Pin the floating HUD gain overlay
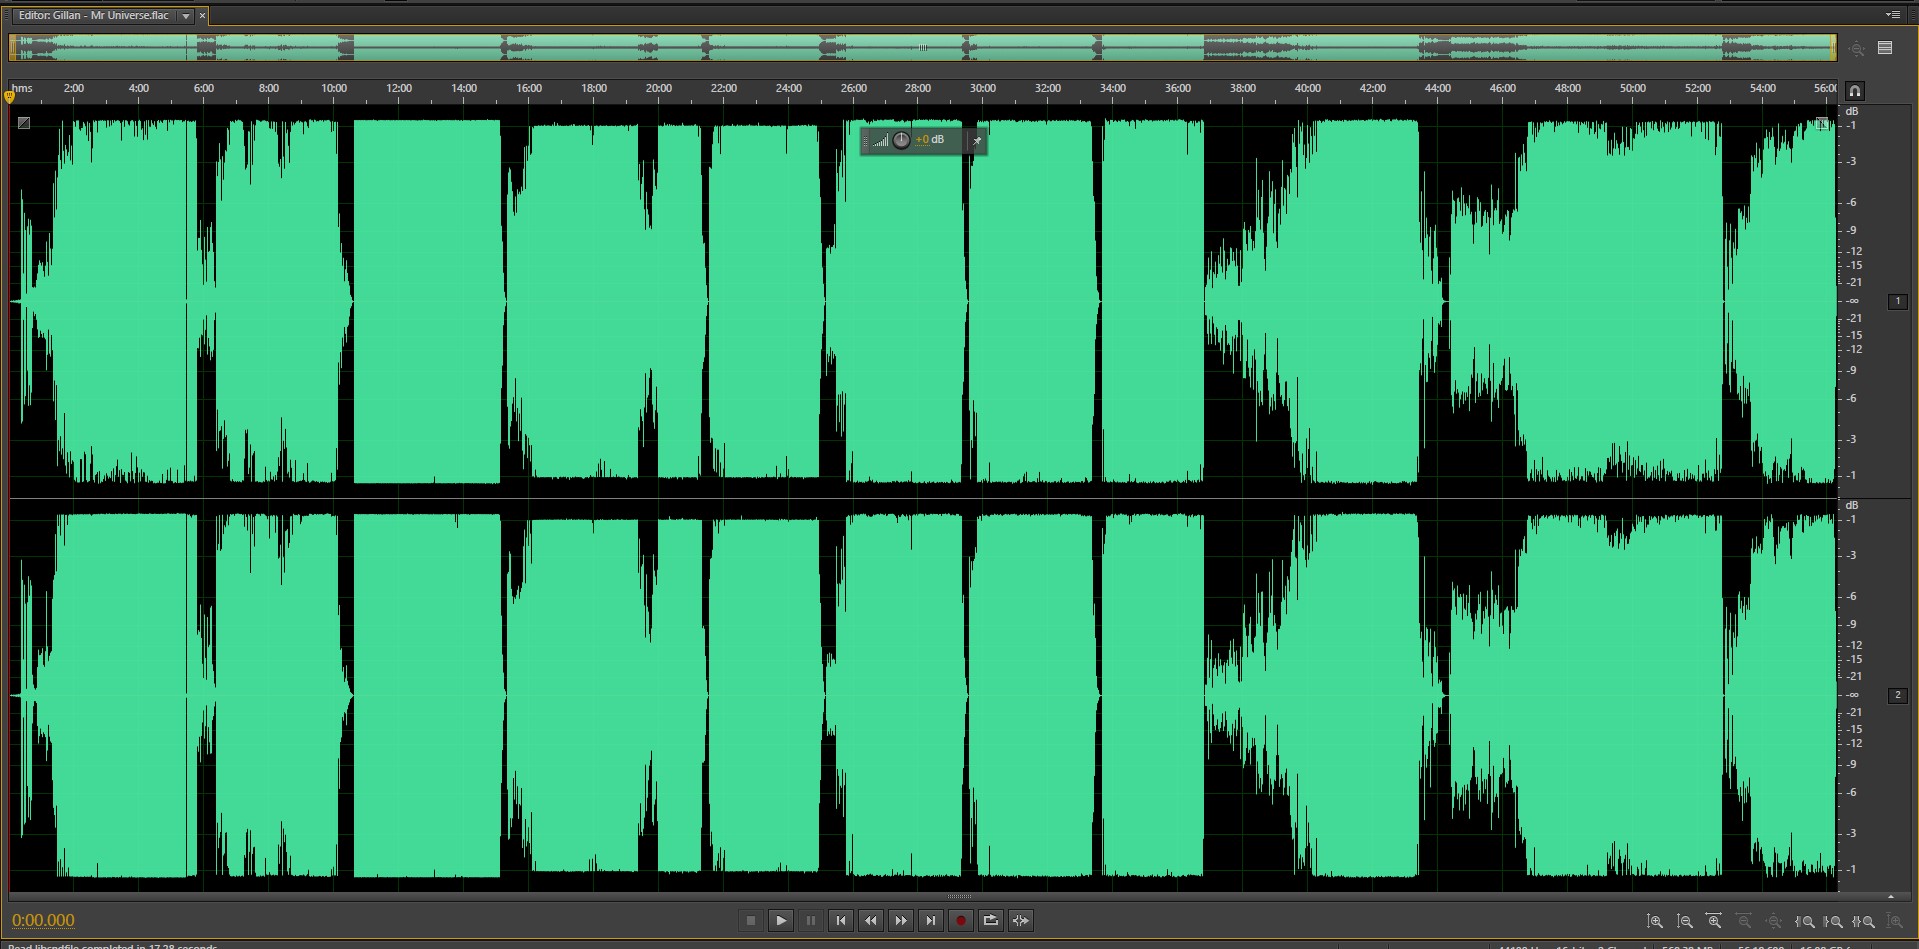The height and width of the screenshot is (949, 1919). (977, 141)
